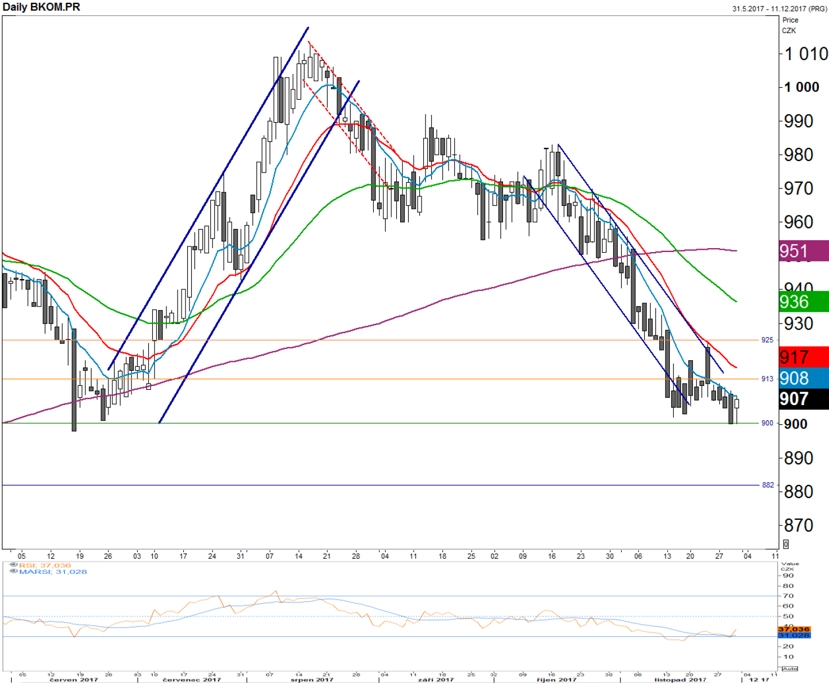Image resolution: width=829 pixels, height=683 pixels.
Task: Click the small scale icon below price axis
Action: (x=786, y=543)
